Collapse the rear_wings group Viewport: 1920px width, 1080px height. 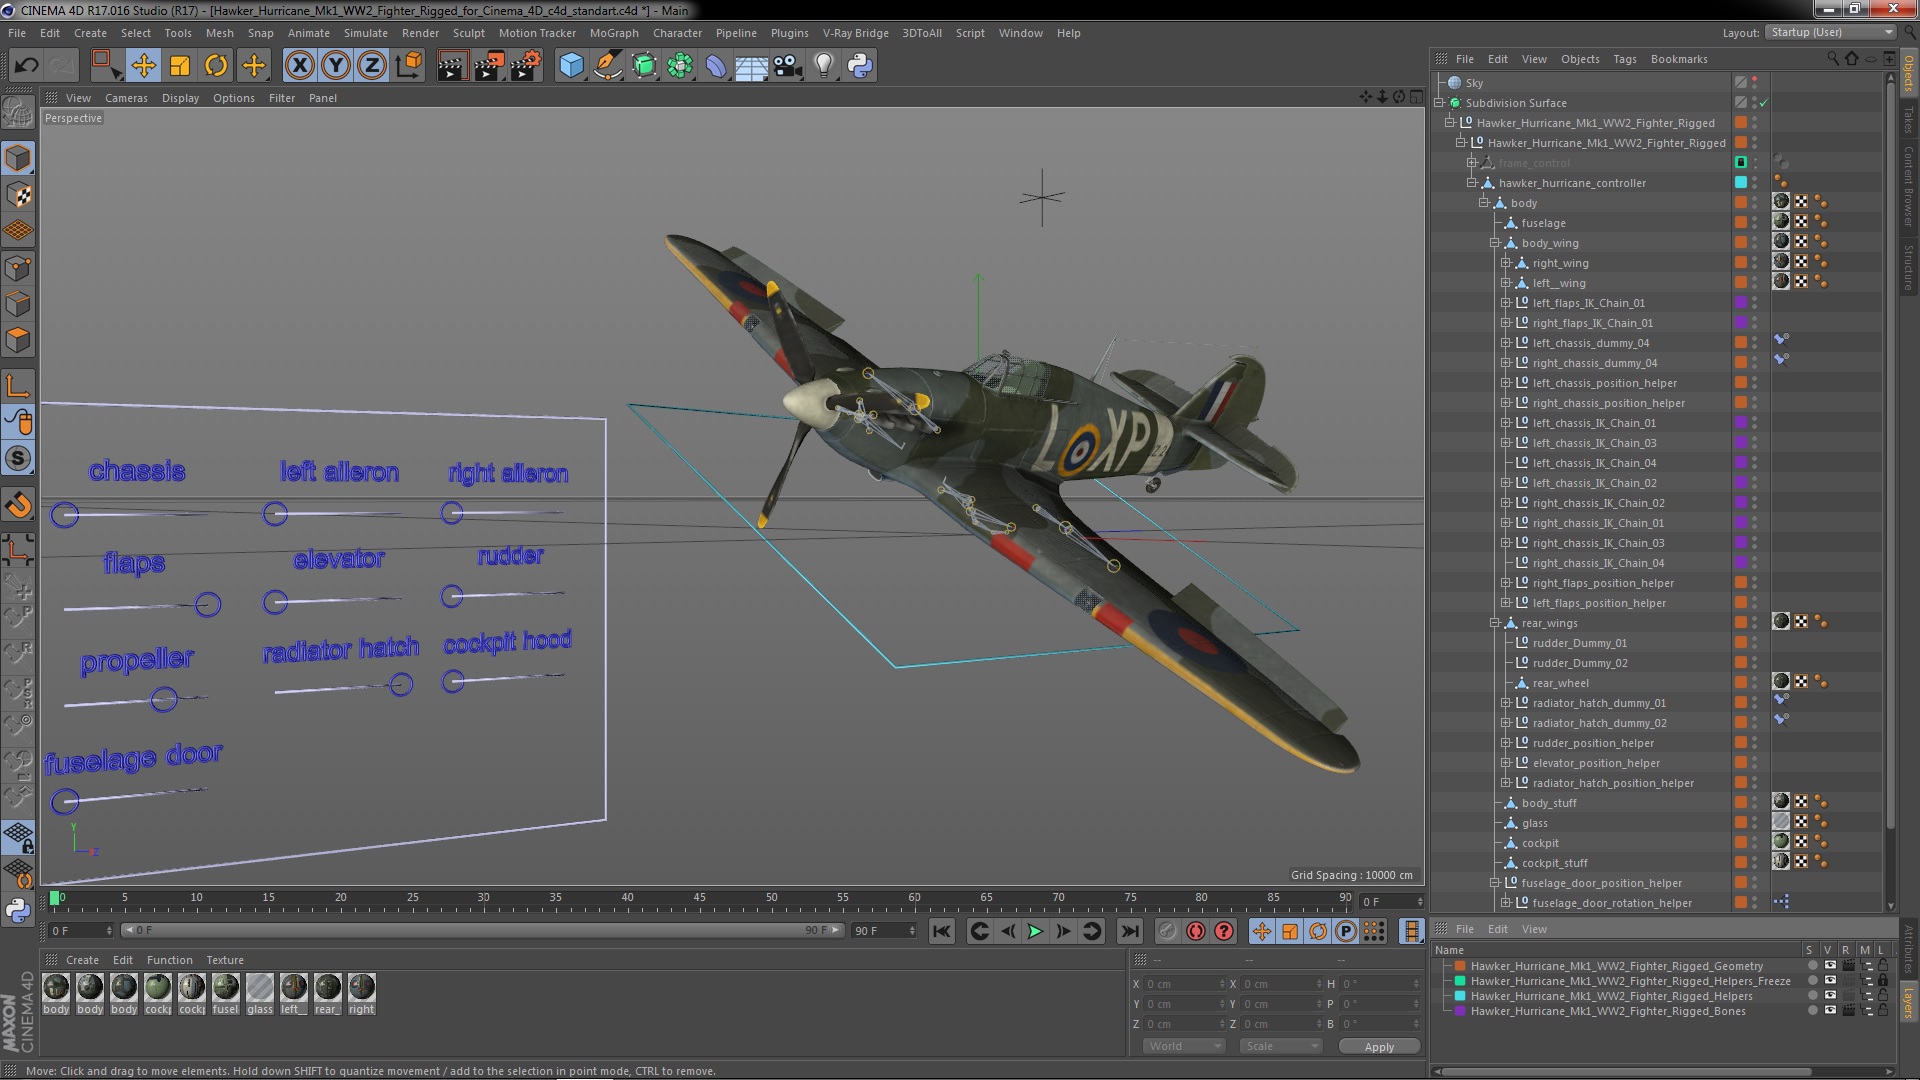[x=1494, y=623]
